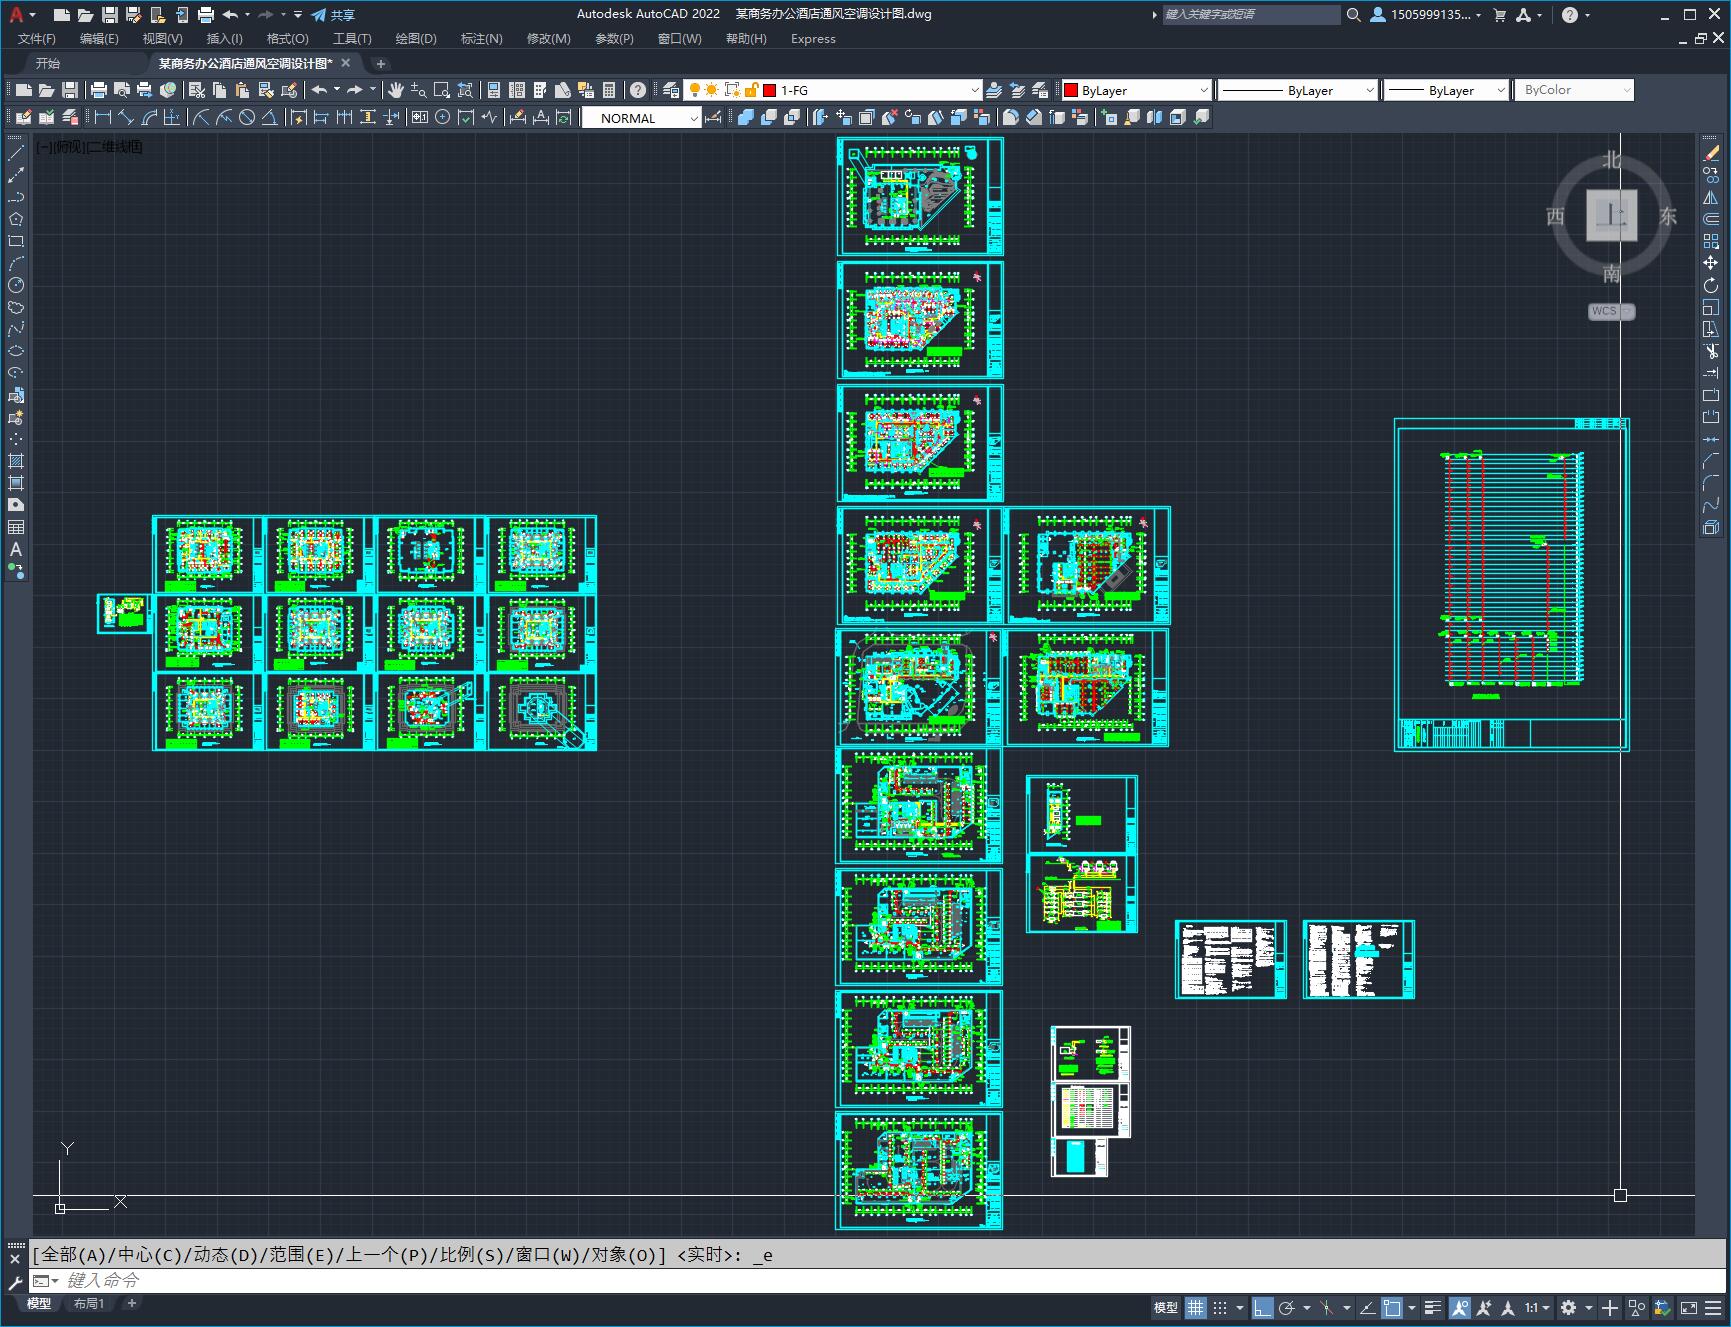Toggle lineweight display in status bar
This screenshot has width=1731, height=1327.
[1433, 1308]
